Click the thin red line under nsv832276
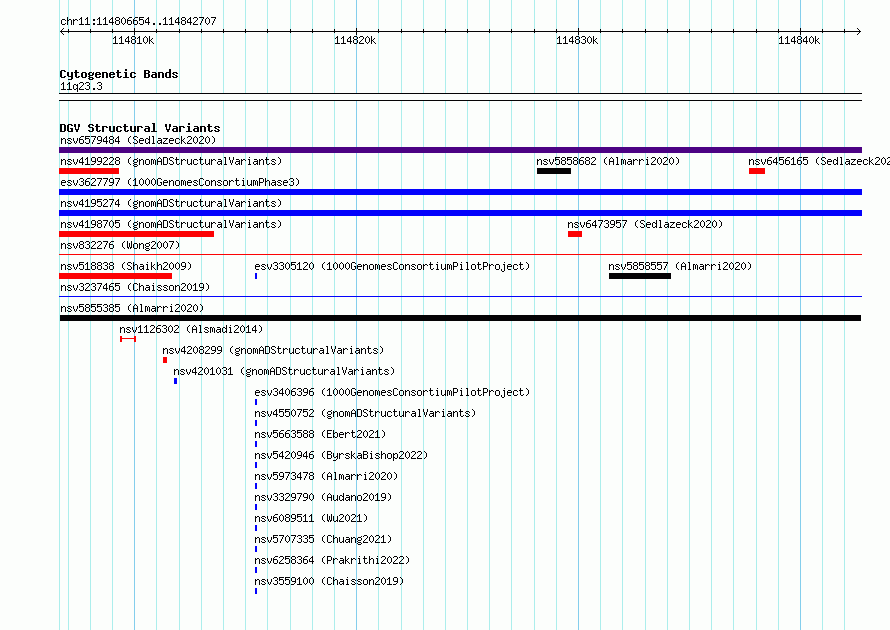The image size is (890, 630). (460, 255)
